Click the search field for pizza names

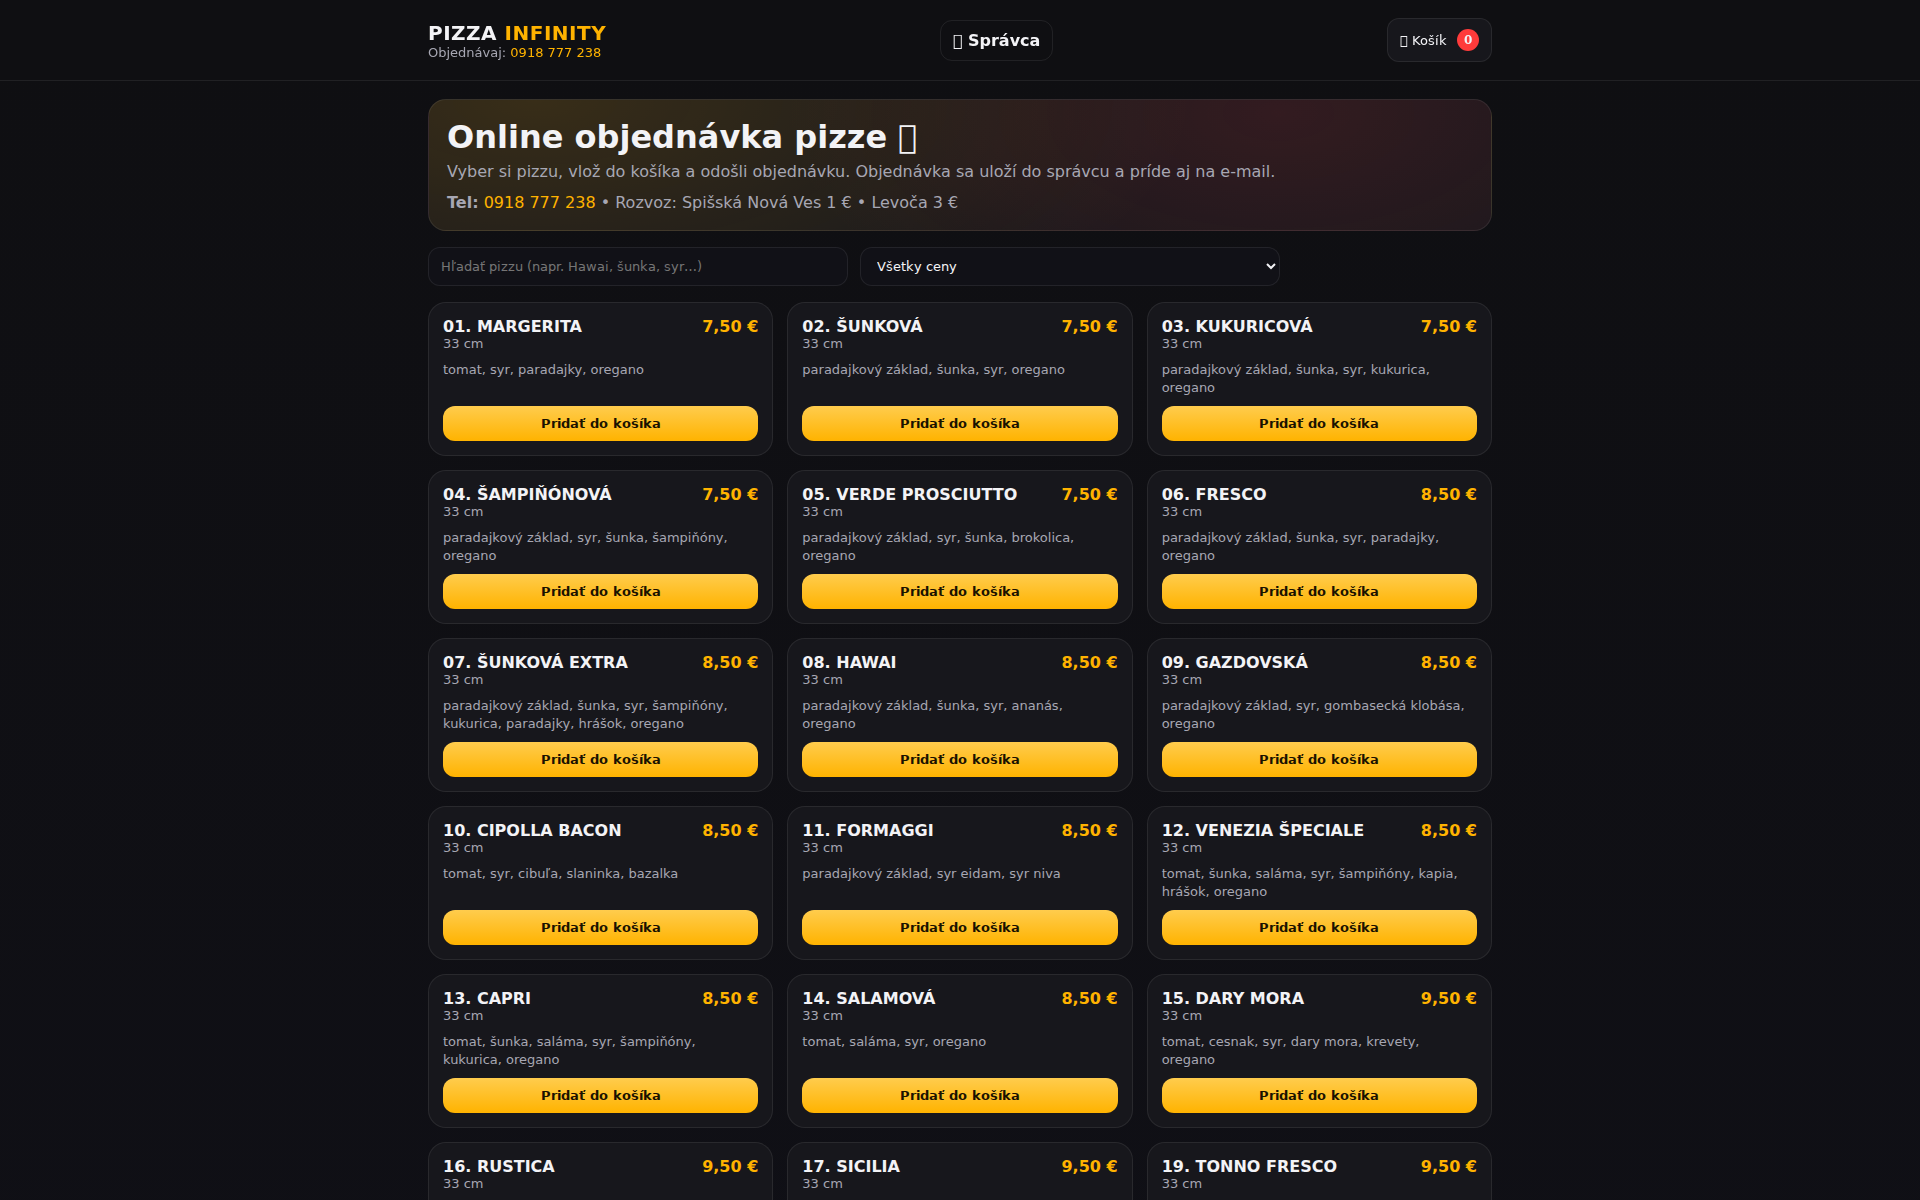pos(637,266)
